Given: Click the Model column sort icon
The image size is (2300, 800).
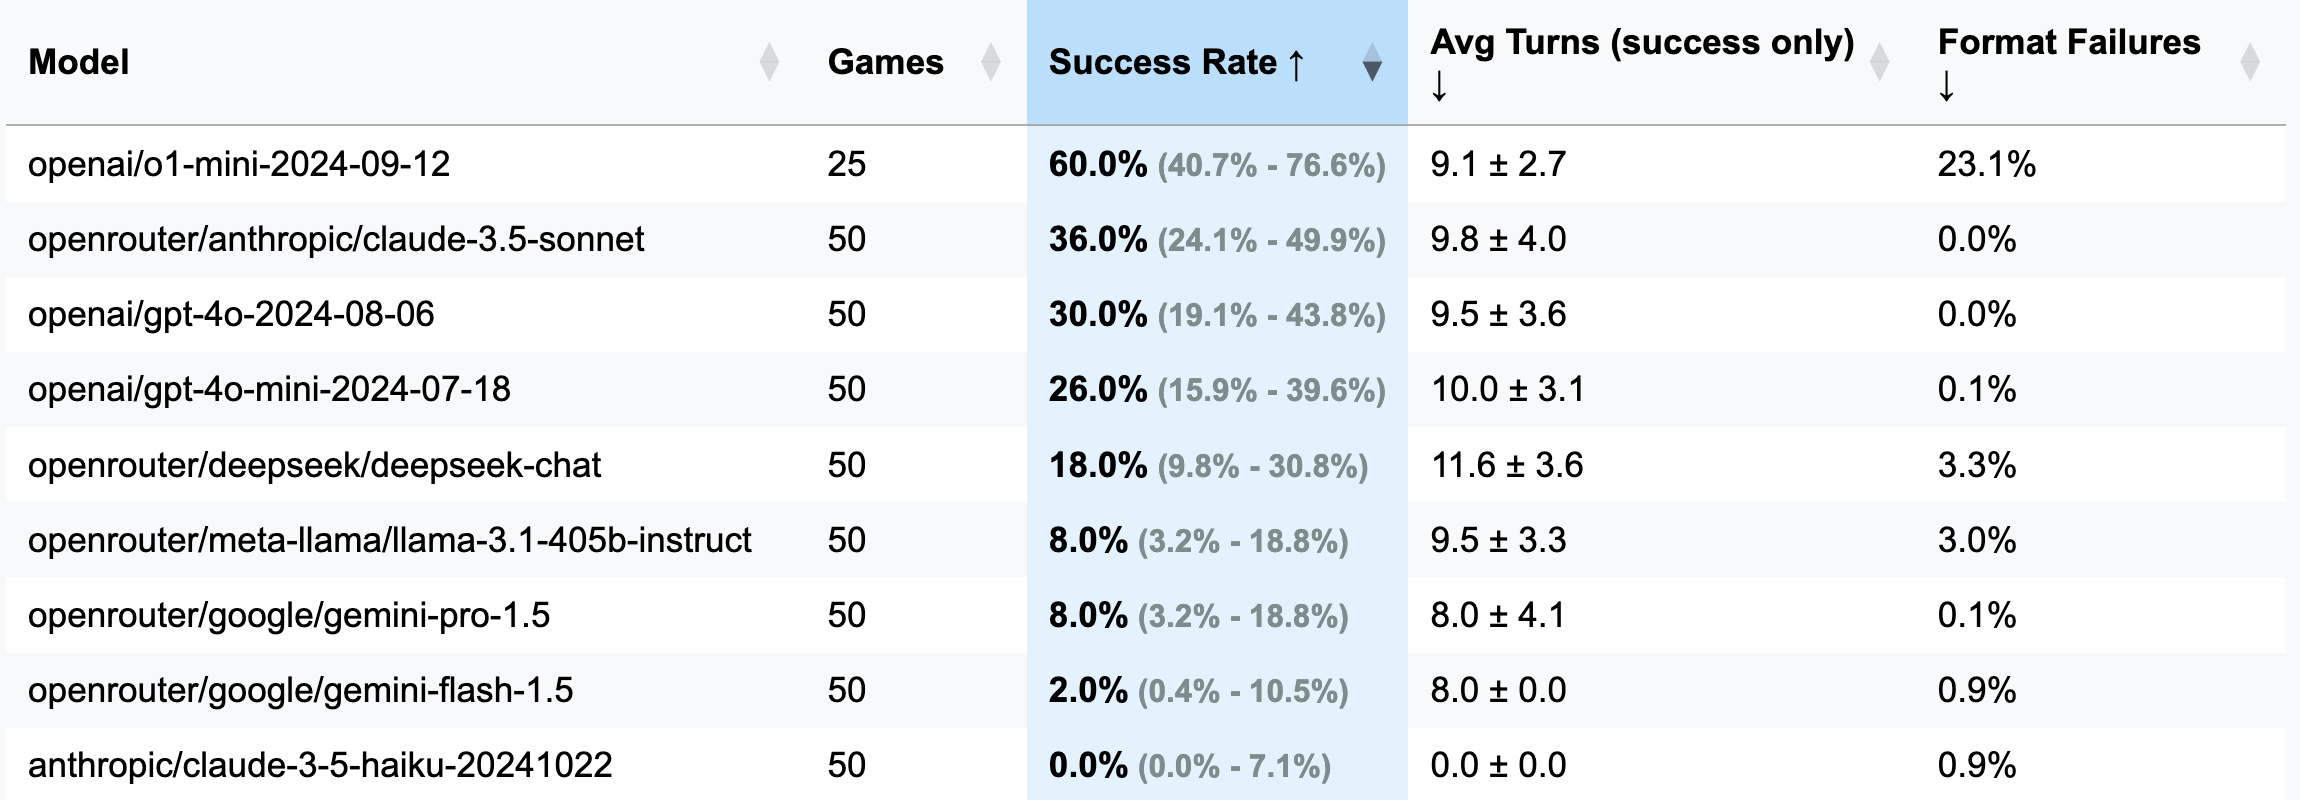Looking at the screenshot, I should click(x=768, y=62).
